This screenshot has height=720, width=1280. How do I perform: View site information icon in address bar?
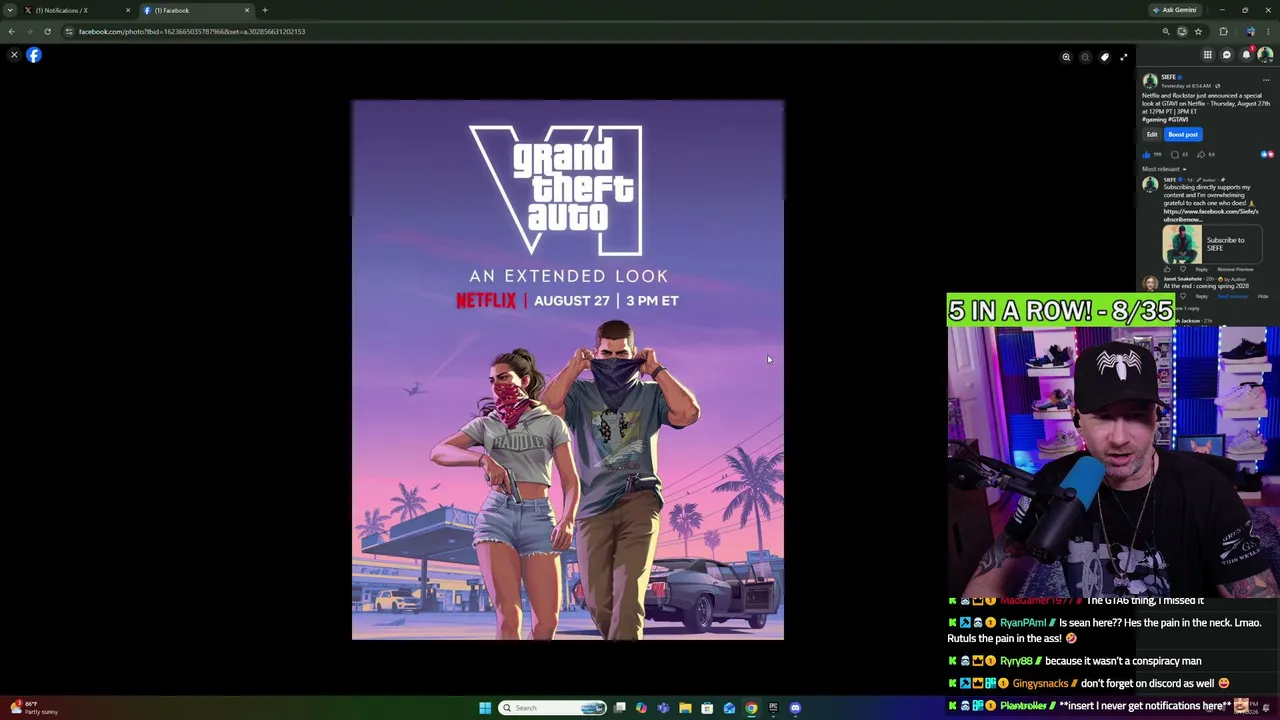click(x=69, y=31)
